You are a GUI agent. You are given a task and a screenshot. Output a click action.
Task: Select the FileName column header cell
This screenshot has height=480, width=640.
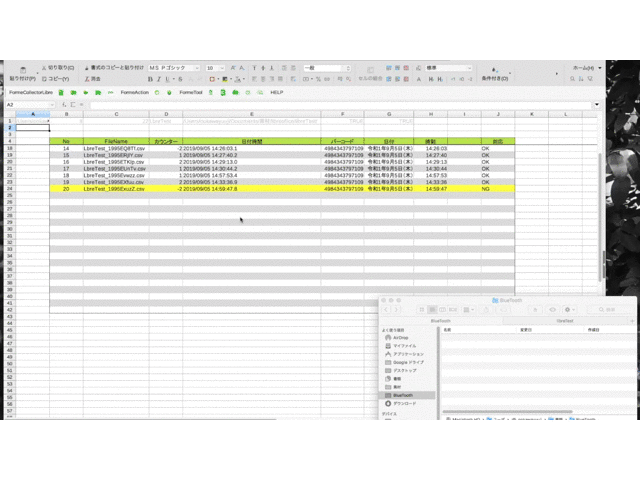[x=115, y=141]
